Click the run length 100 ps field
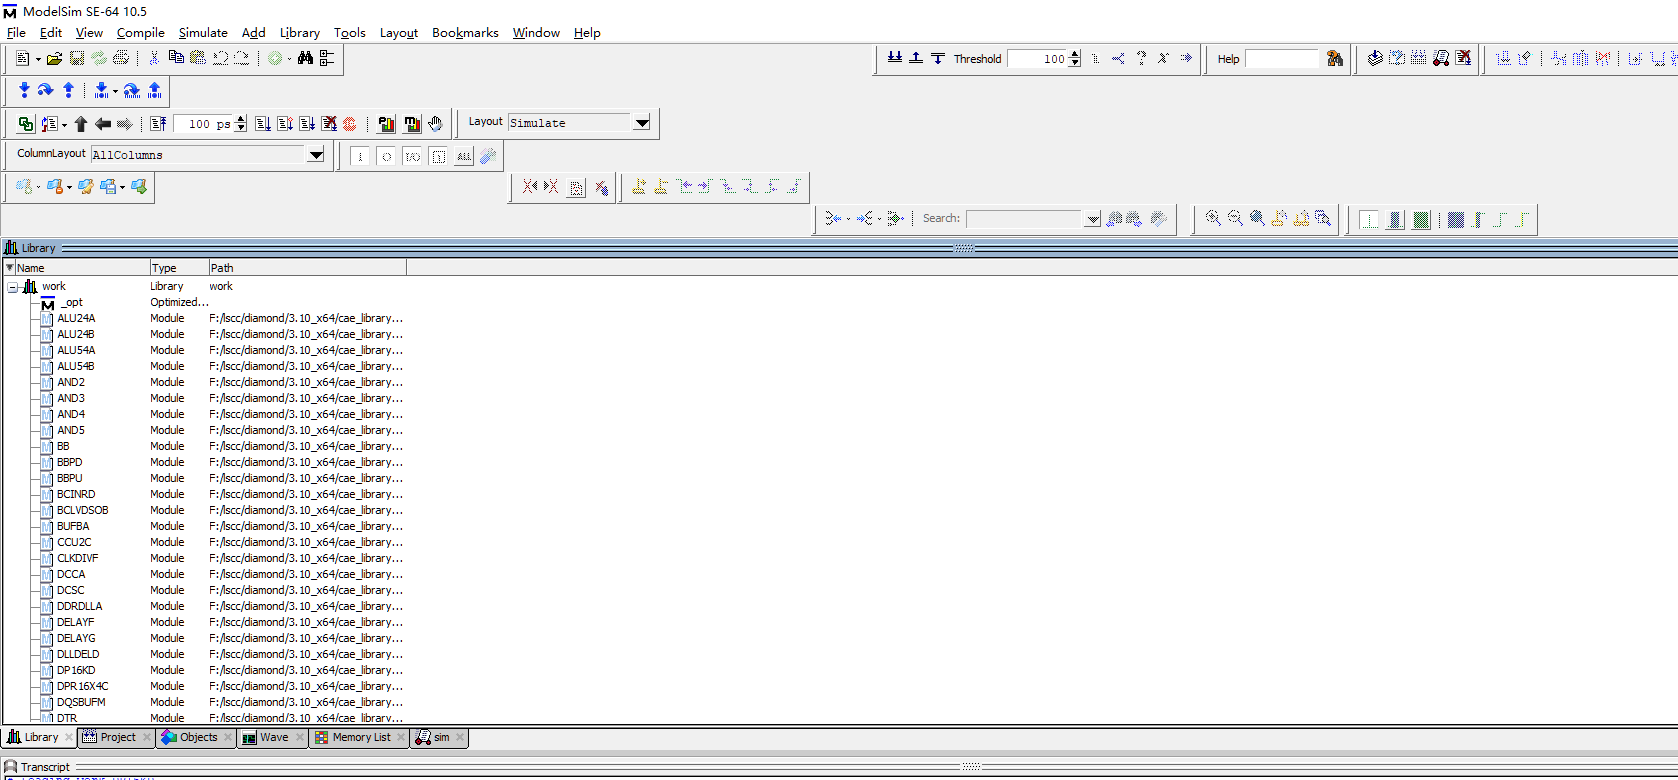 204,124
